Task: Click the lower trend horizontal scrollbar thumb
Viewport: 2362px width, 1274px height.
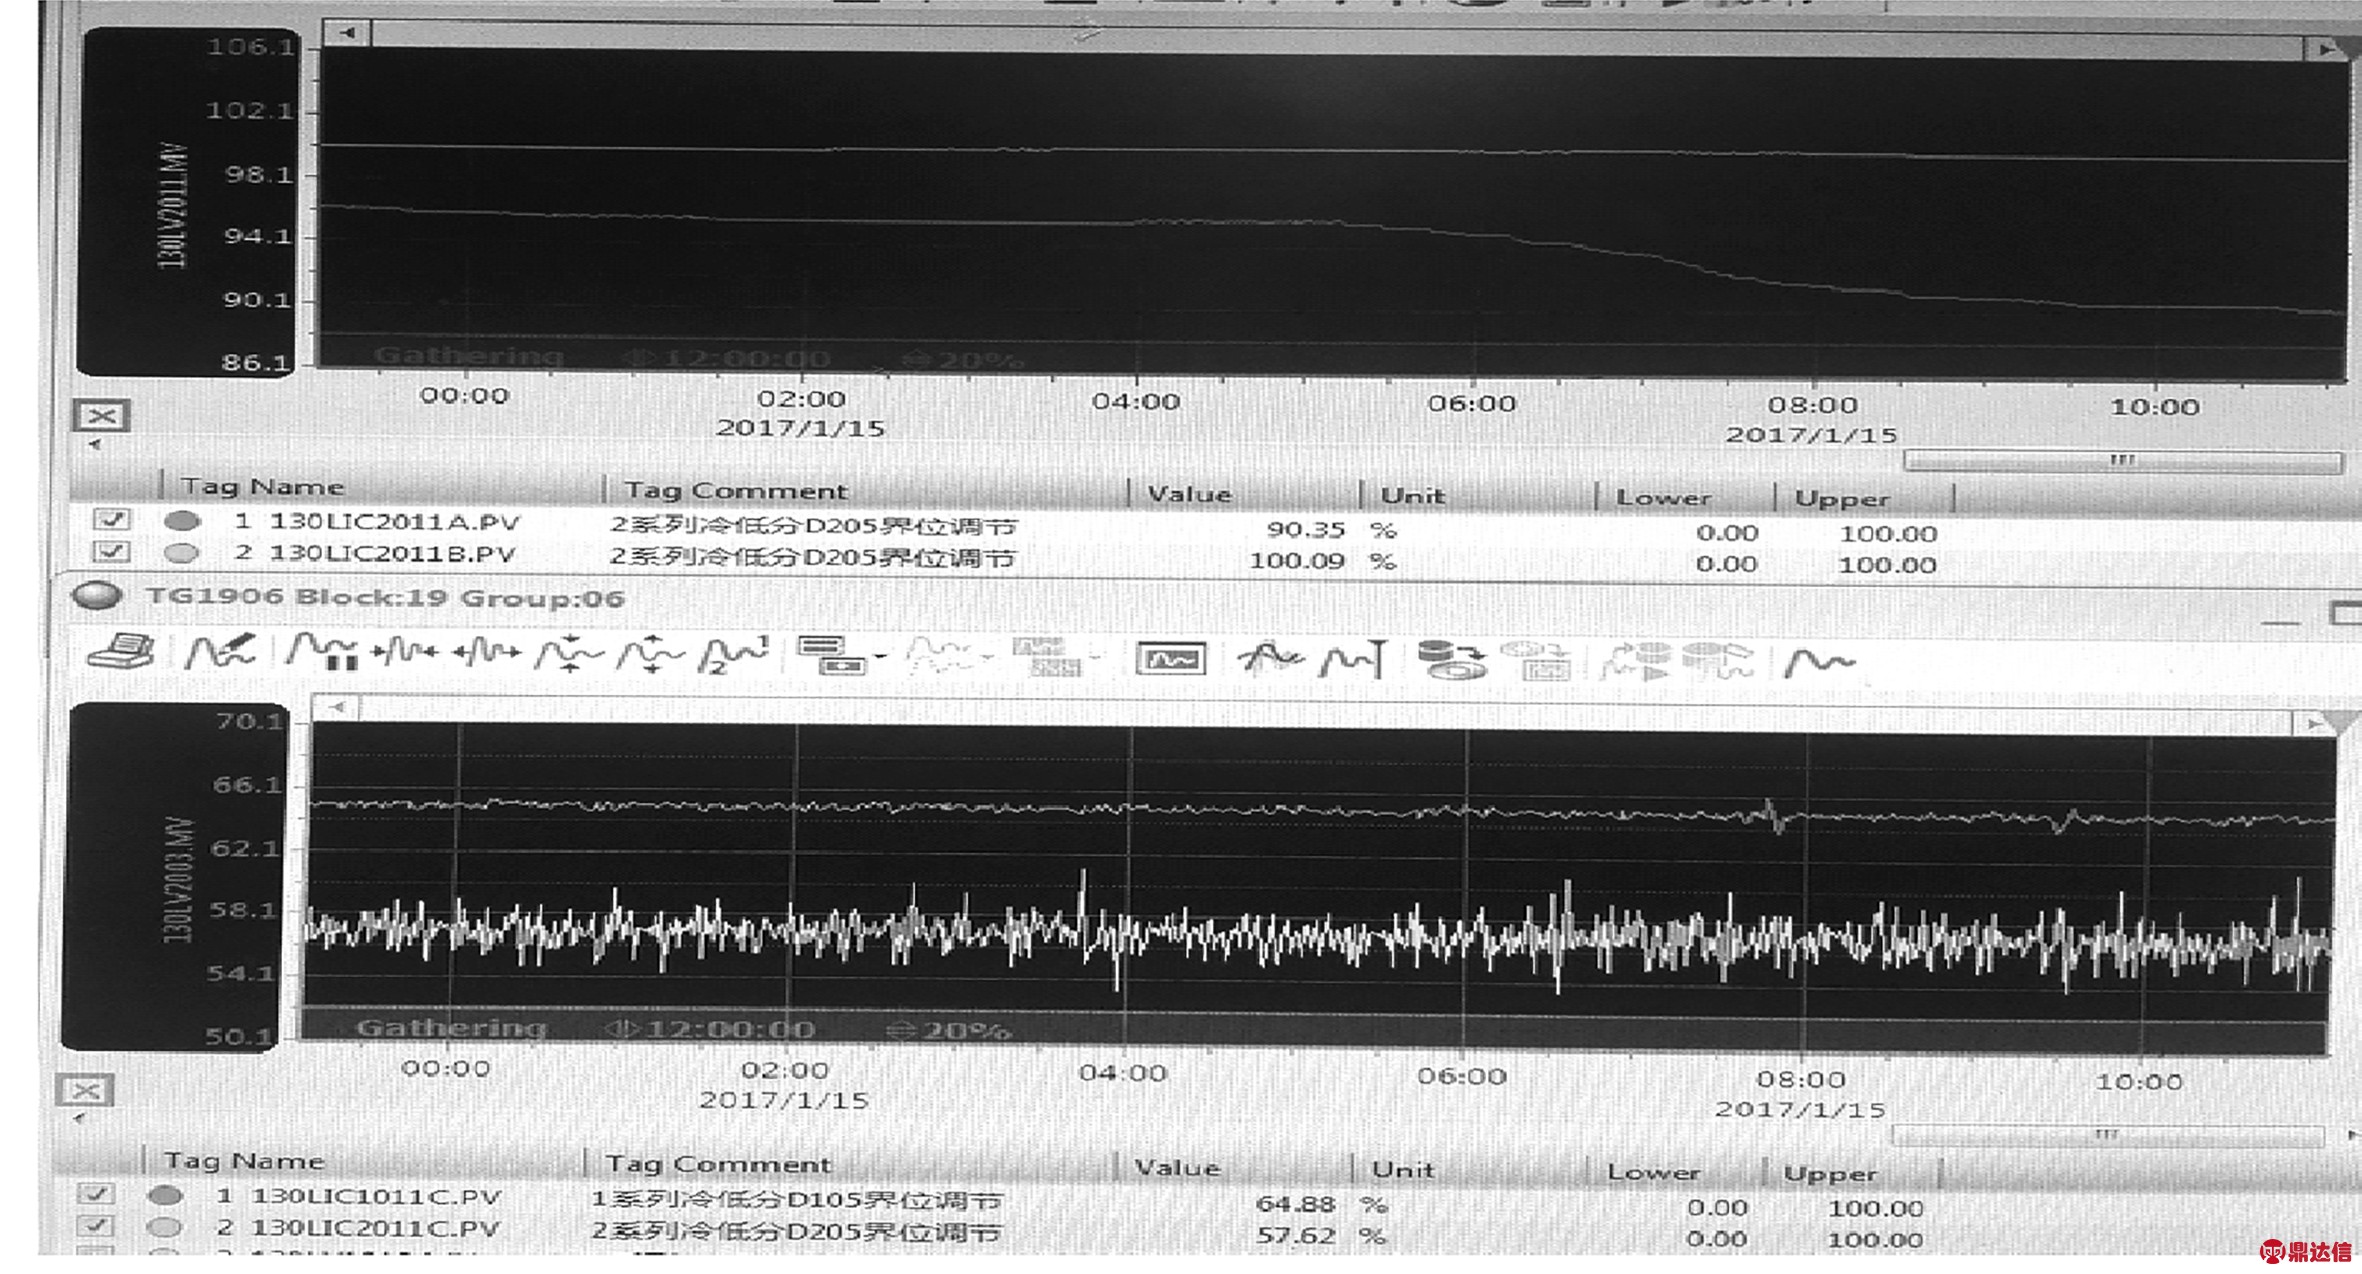Action: 2108,1135
